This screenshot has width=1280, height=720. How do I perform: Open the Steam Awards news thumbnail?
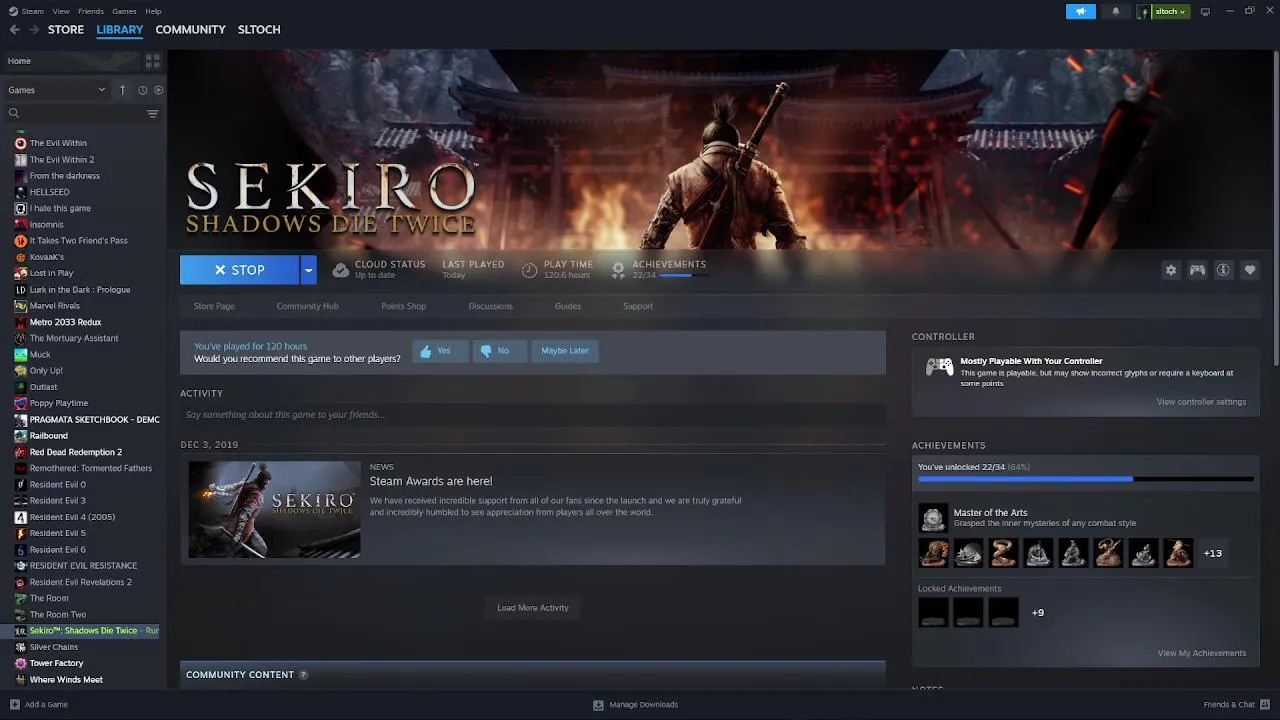tap(274, 509)
